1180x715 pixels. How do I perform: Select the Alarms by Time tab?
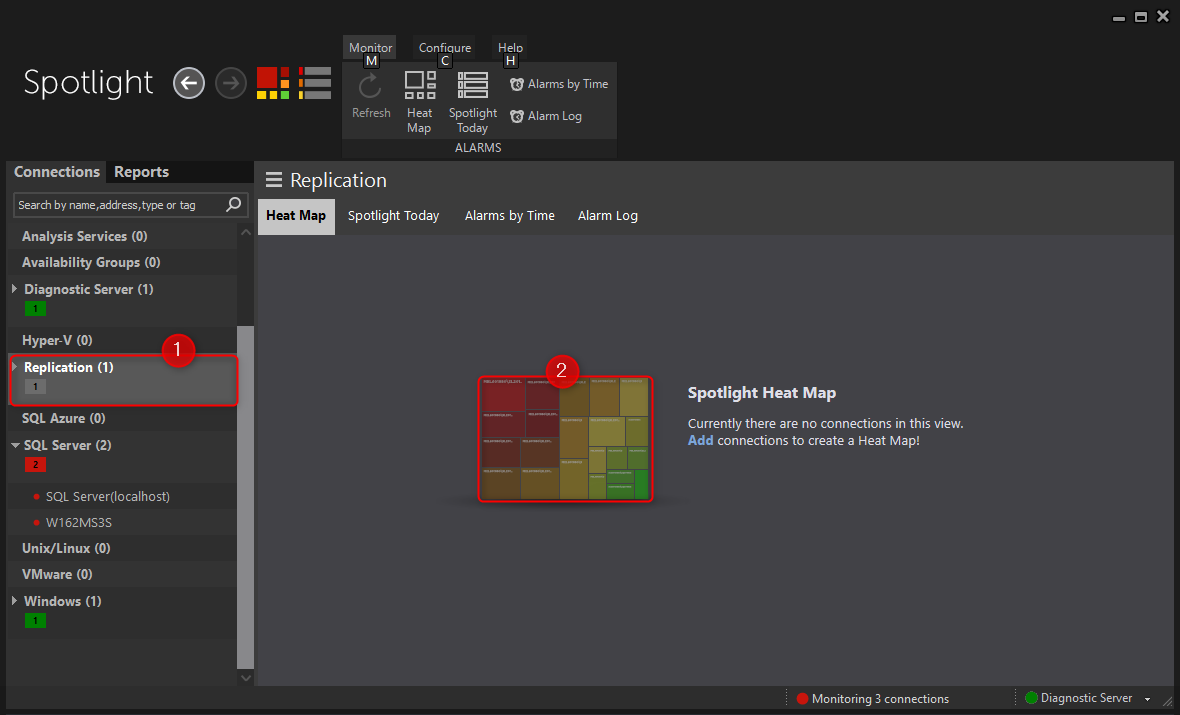coord(509,216)
